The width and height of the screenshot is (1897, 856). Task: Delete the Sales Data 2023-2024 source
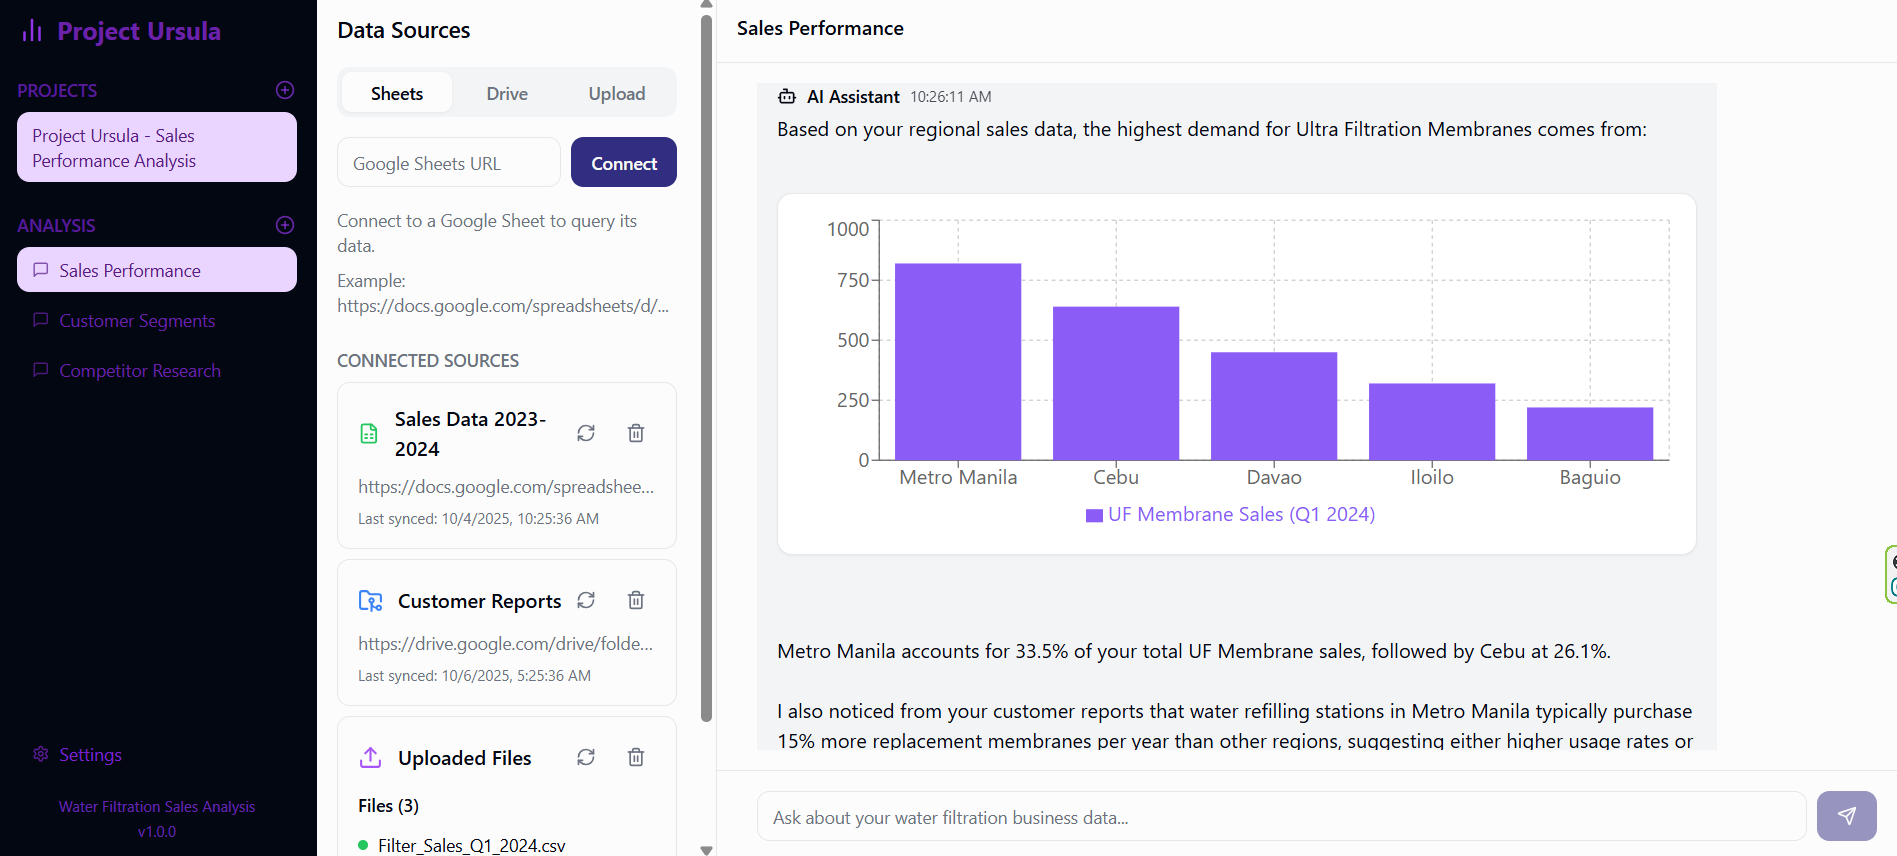636,433
